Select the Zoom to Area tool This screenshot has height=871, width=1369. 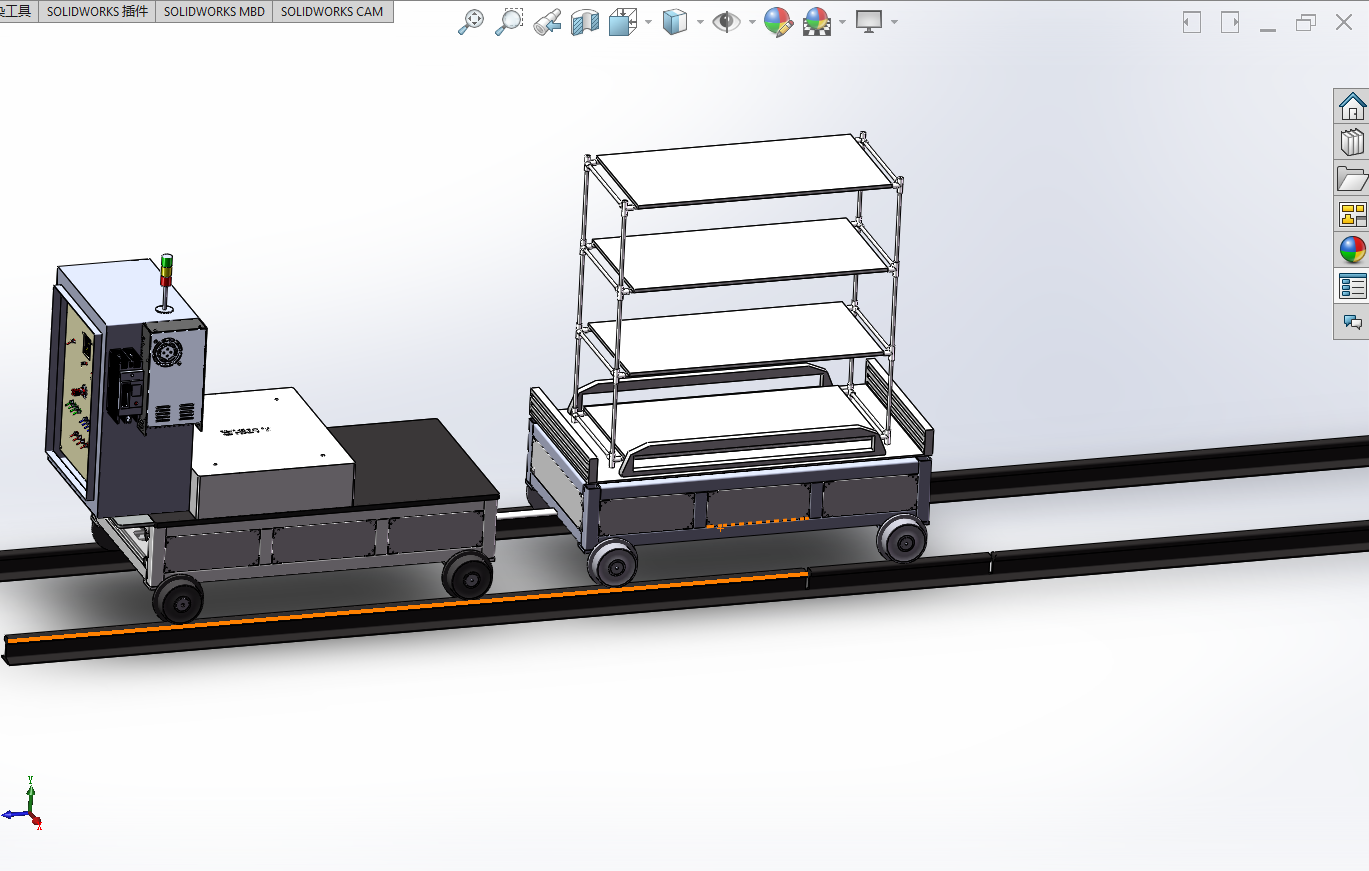click(x=509, y=22)
